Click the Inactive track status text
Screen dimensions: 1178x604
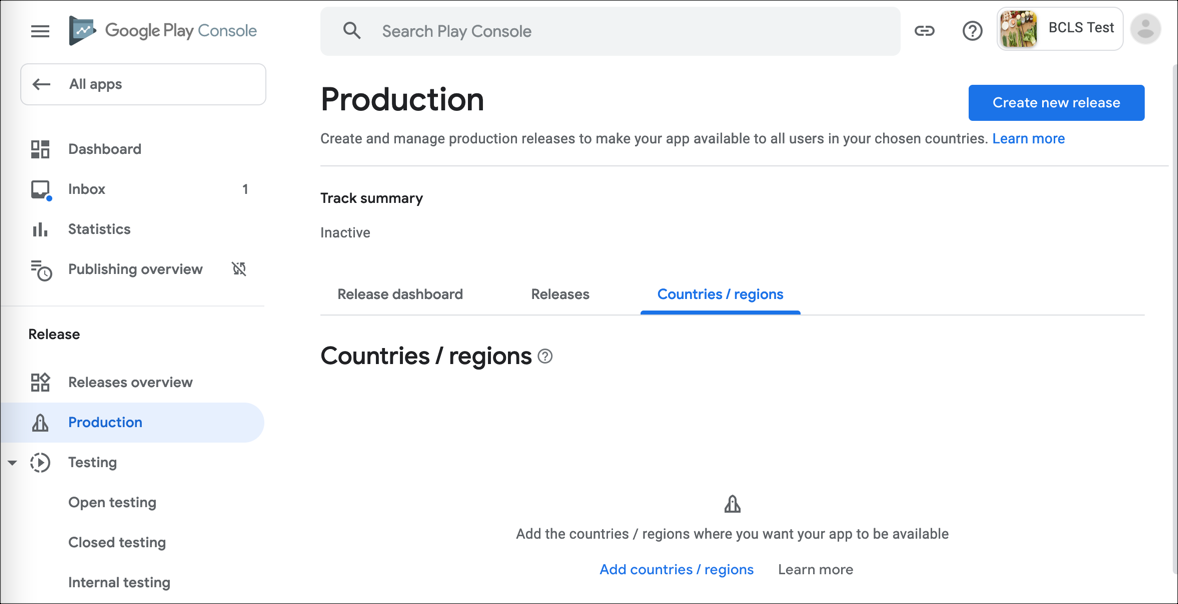click(x=346, y=233)
